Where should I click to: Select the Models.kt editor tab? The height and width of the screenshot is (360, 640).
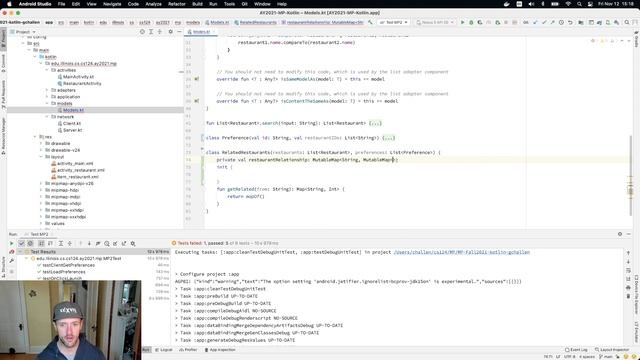201,31
